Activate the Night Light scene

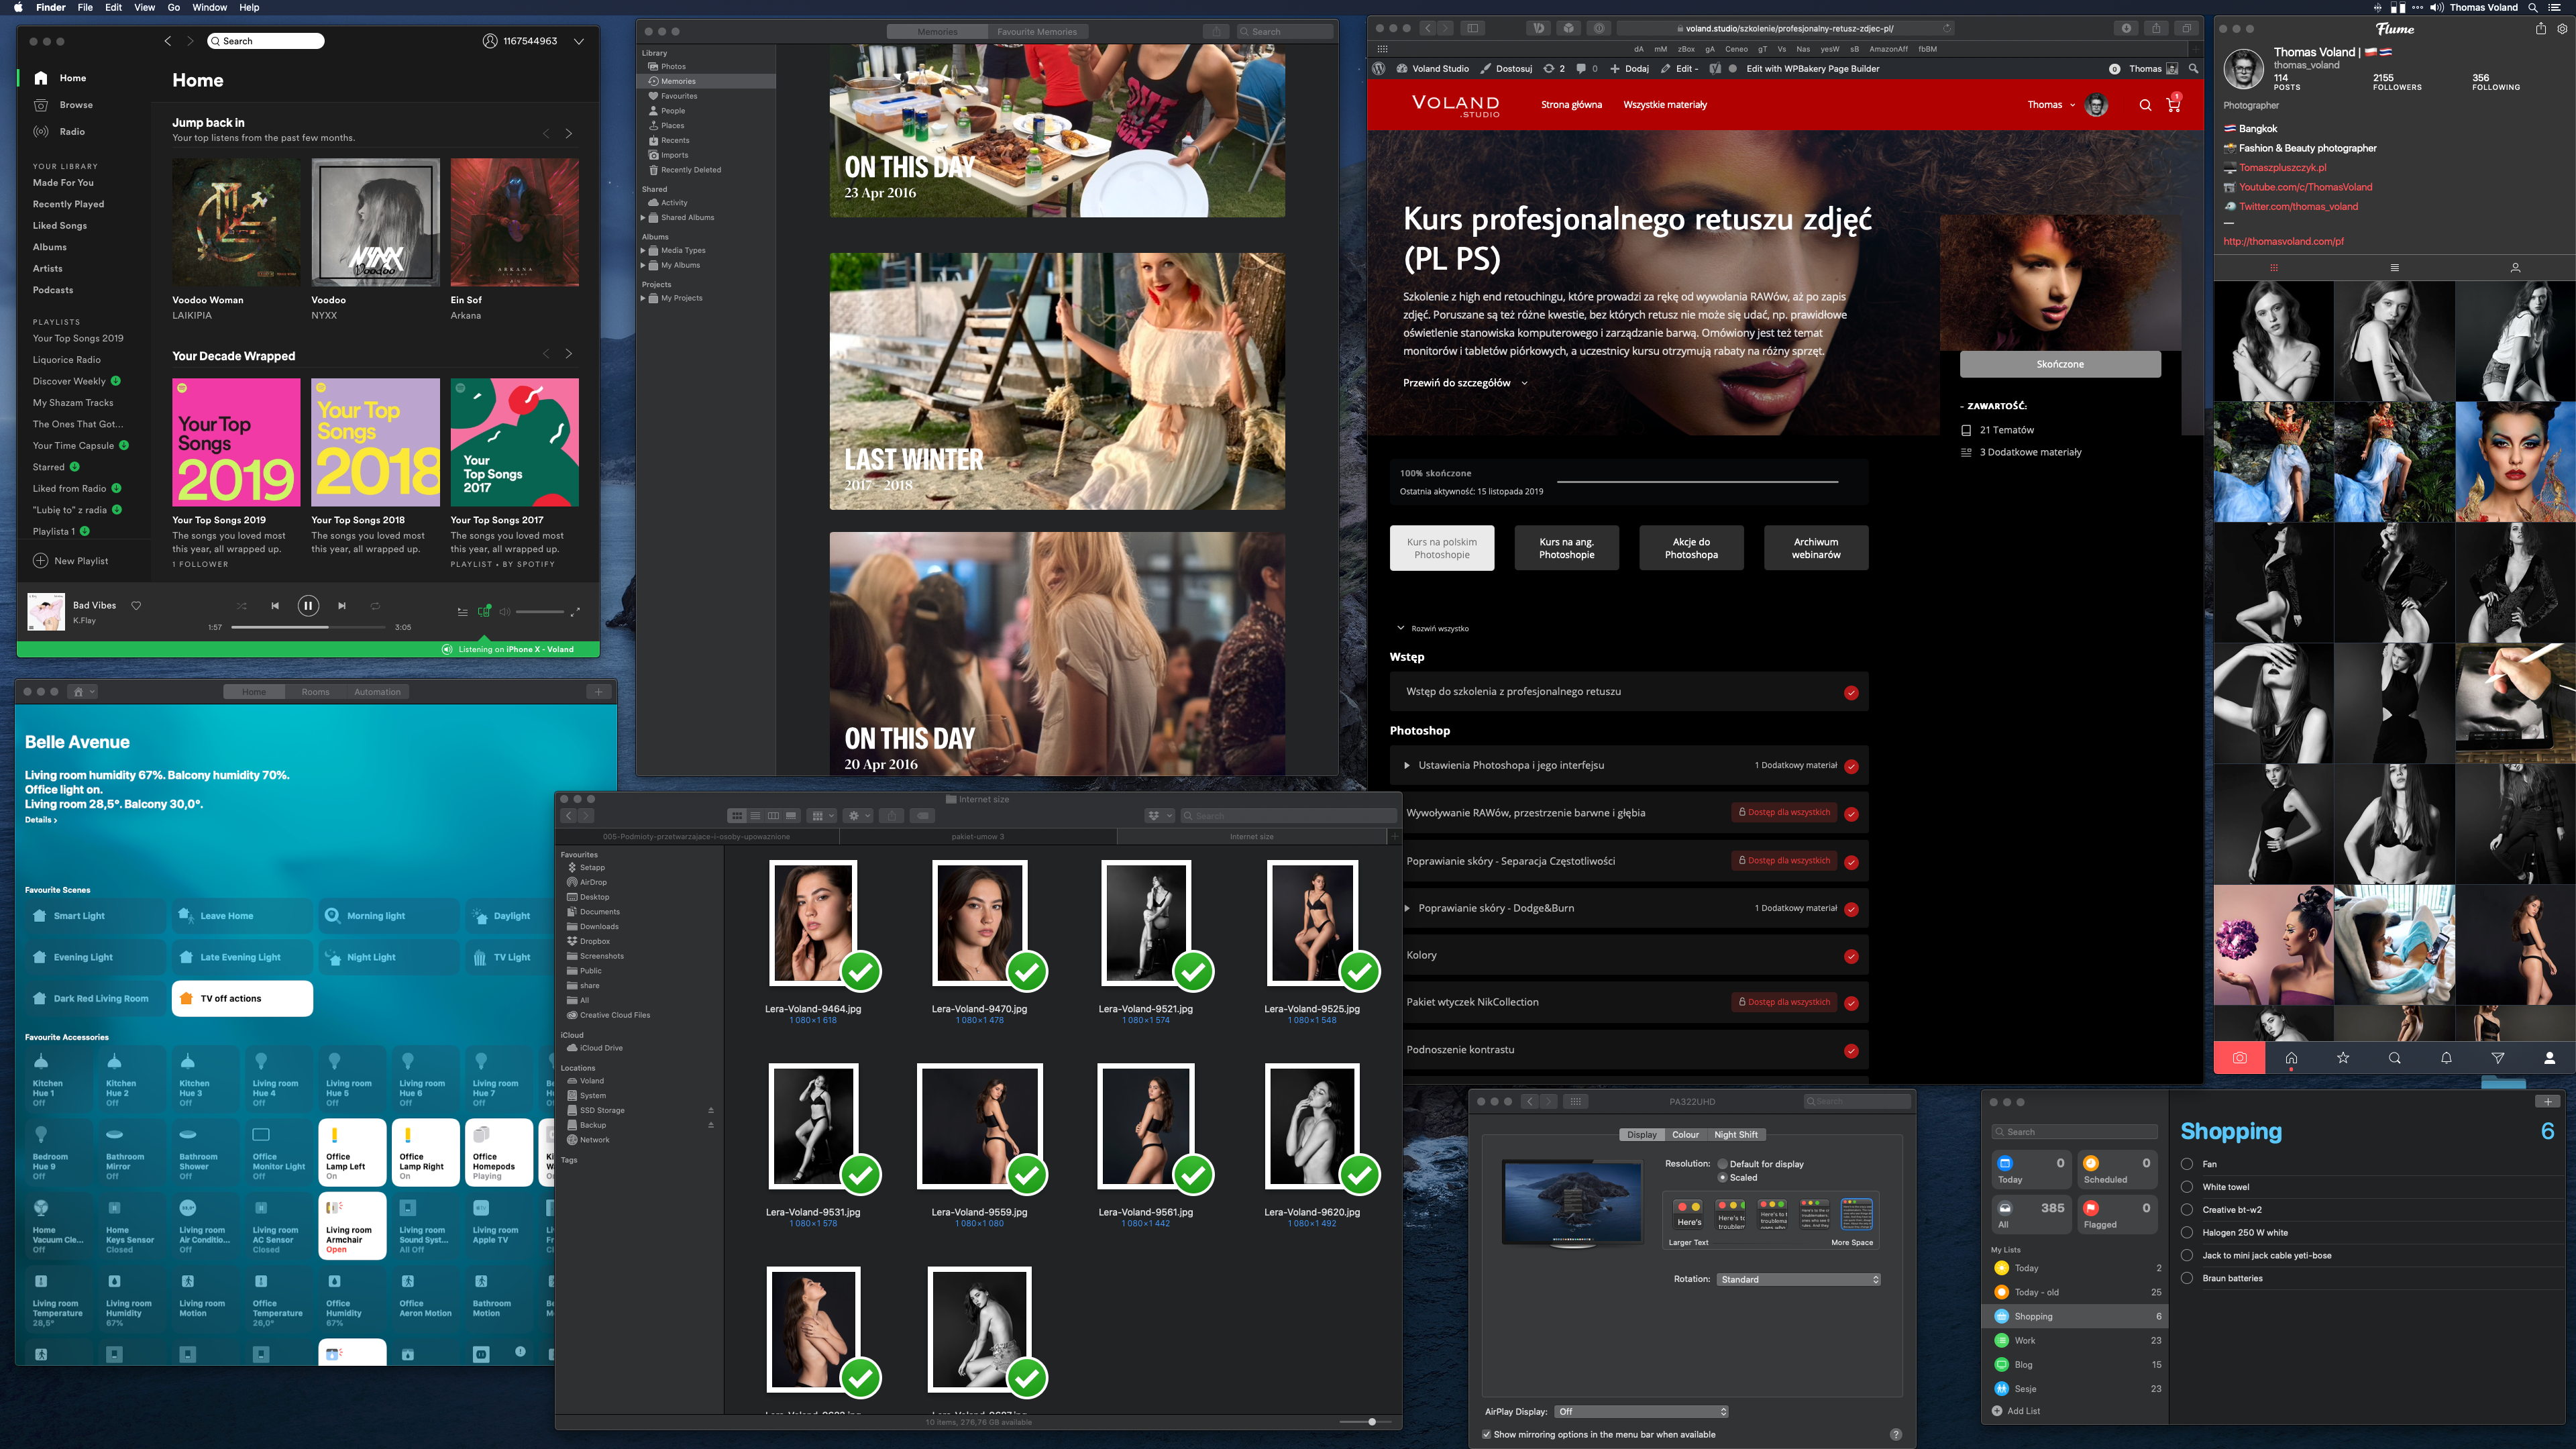point(389,957)
